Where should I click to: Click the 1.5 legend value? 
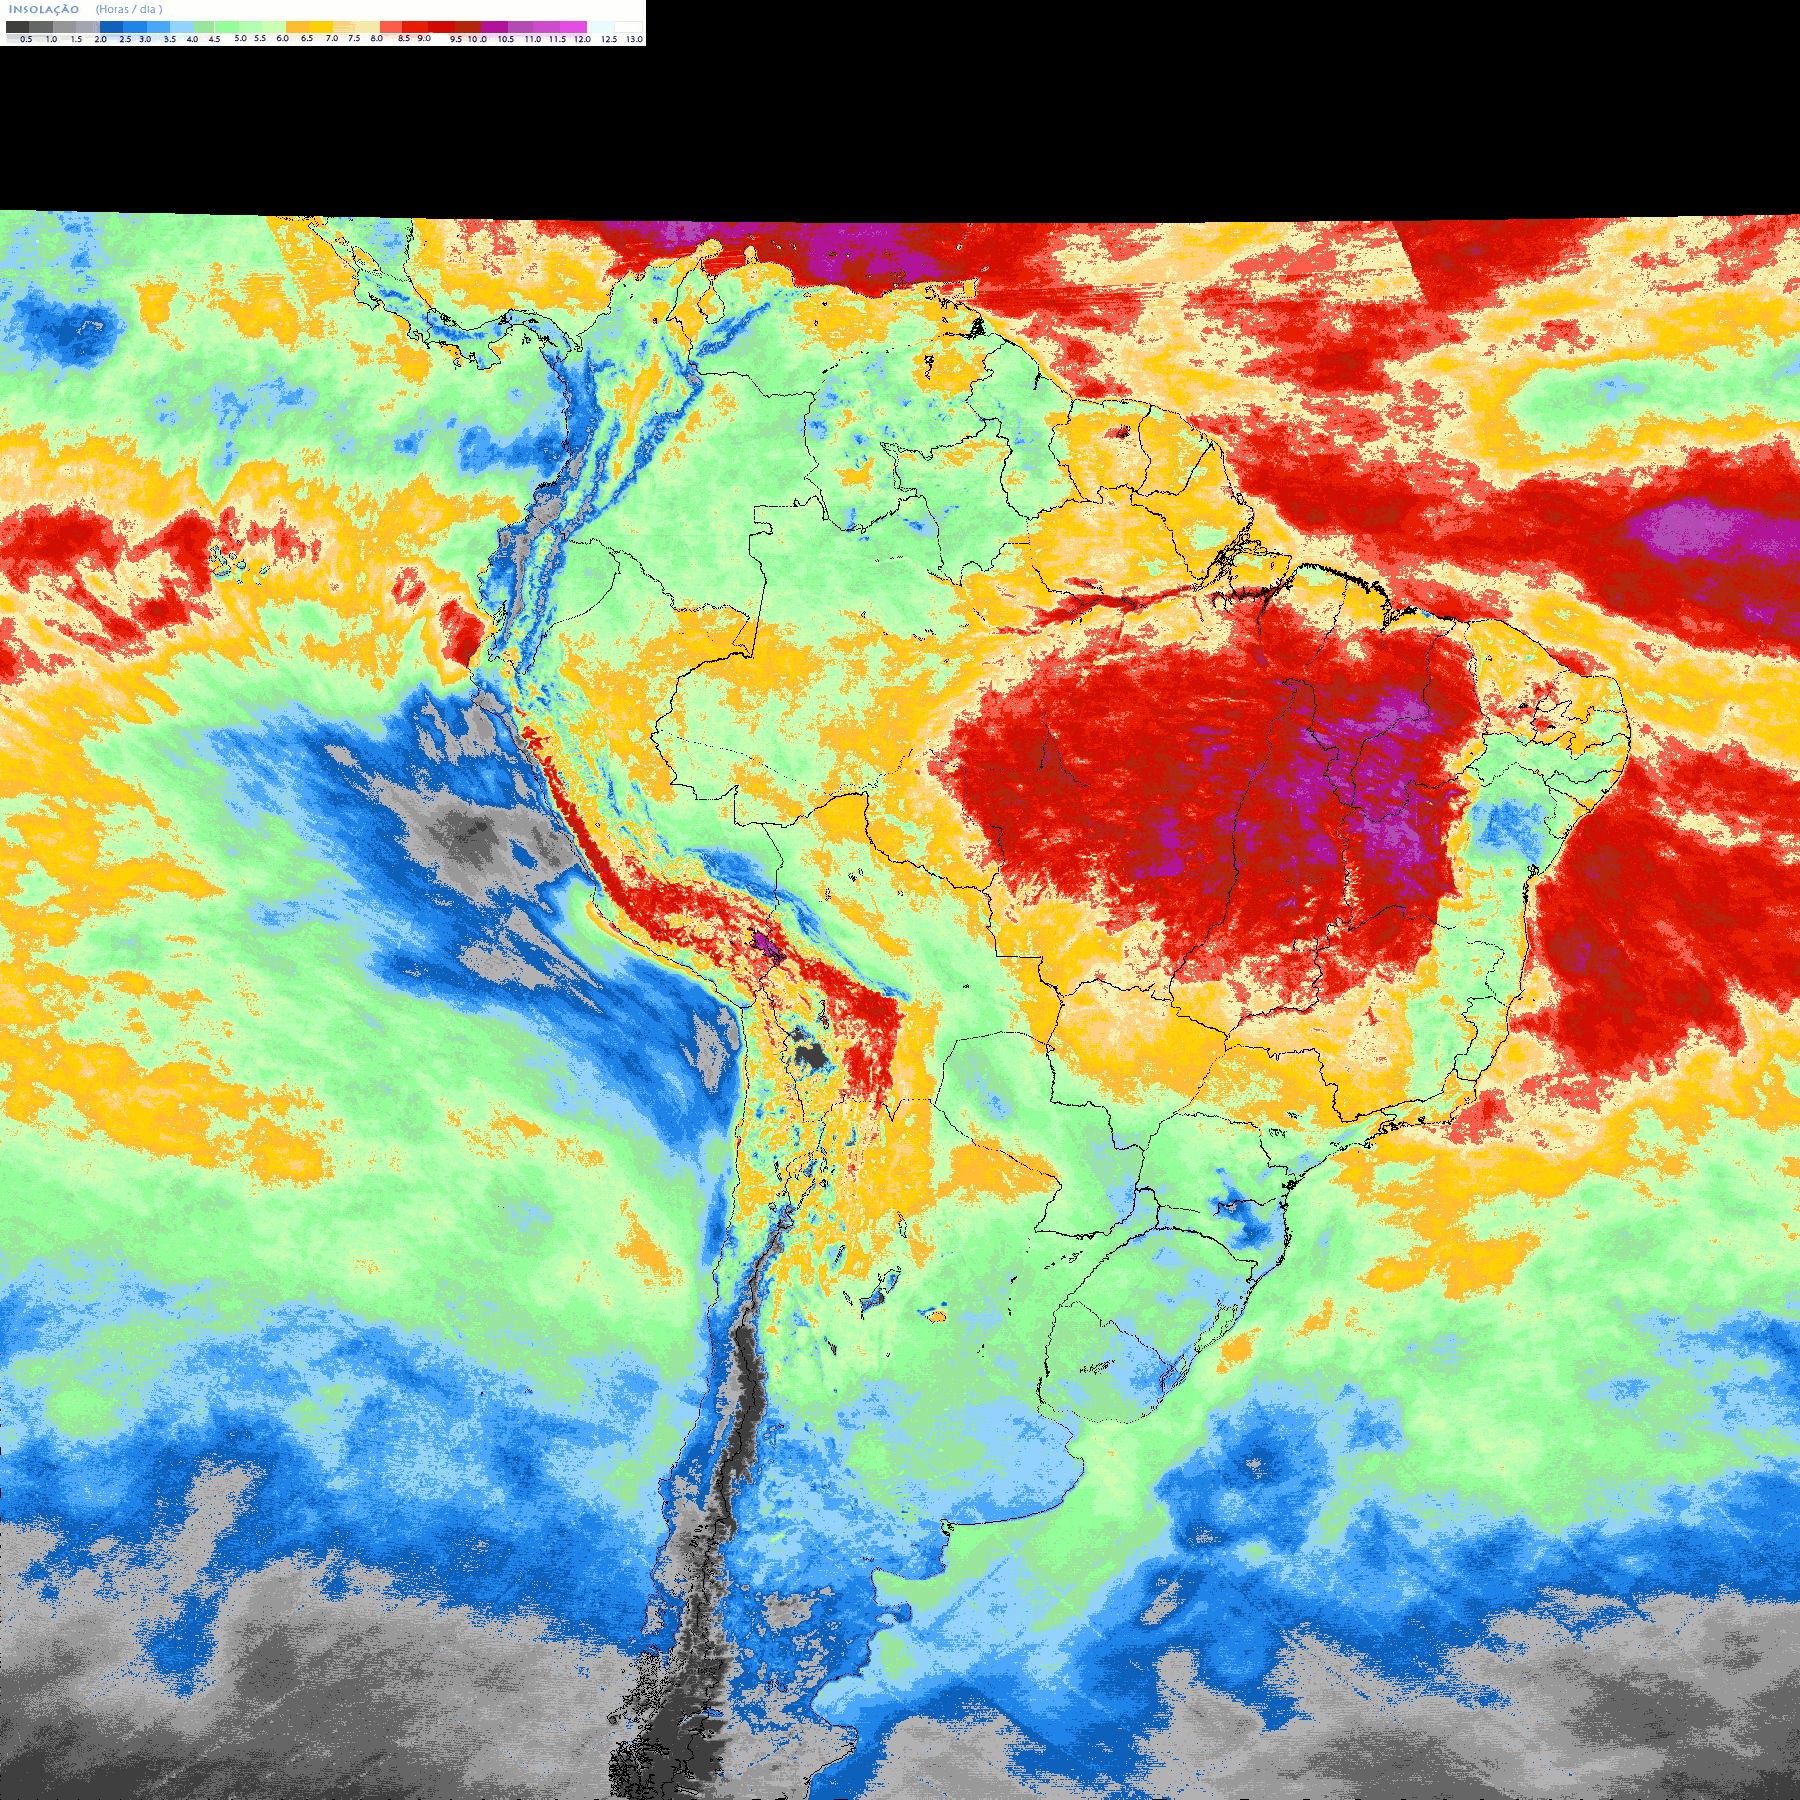76,39
